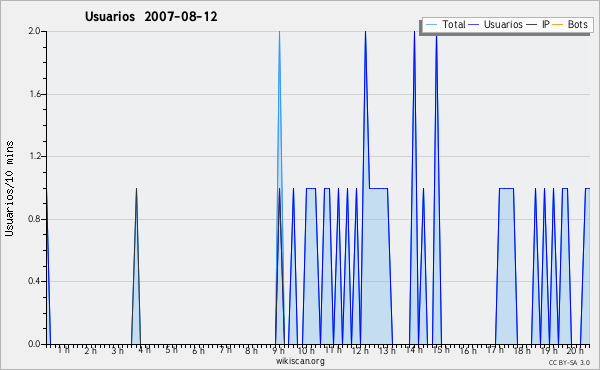Click the x-axis label '5 h'
Viewport: 600px width, 370px height.
tap(171, 350)
